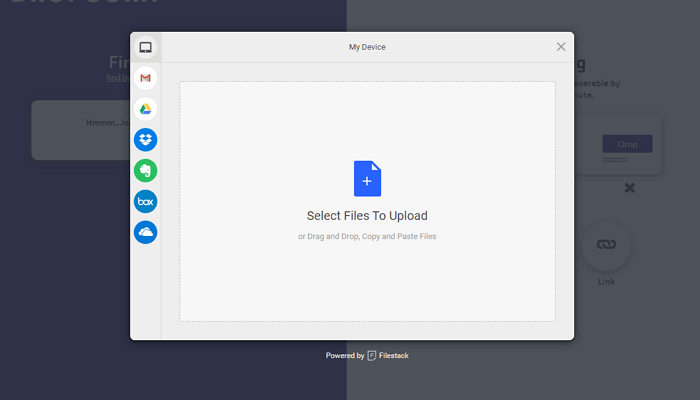The height and width of the screenshot is (400, 700).
Task: Open the Evernote upload source
Action: [146, 171]
